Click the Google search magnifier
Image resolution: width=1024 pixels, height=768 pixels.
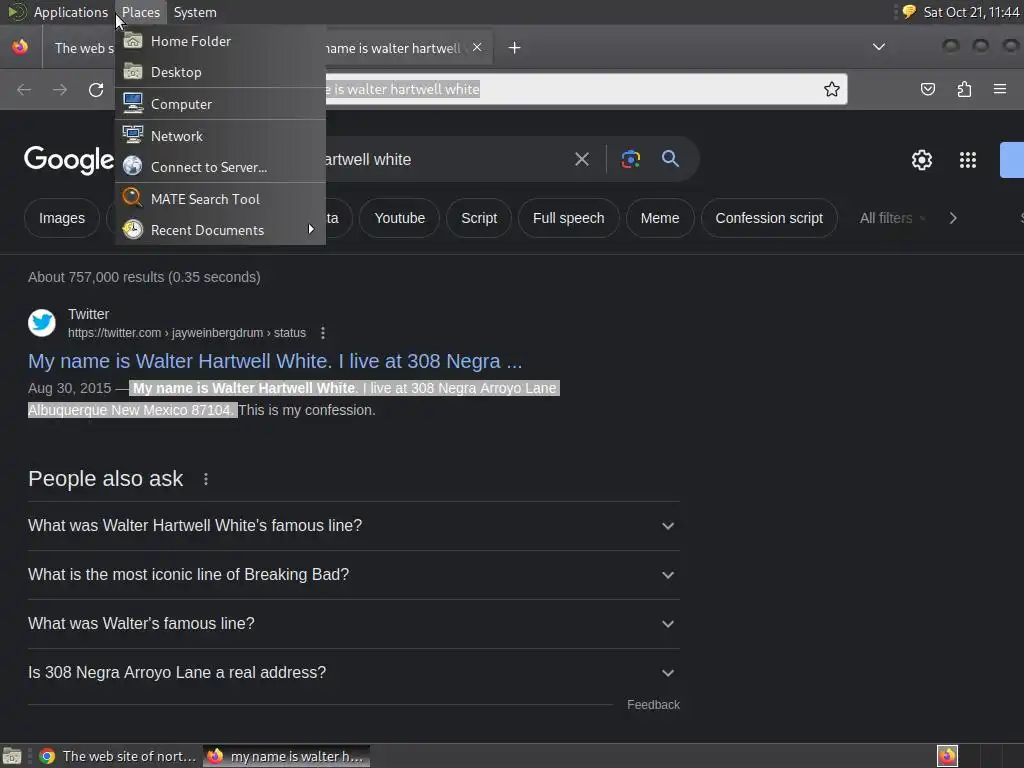point(670,159)
